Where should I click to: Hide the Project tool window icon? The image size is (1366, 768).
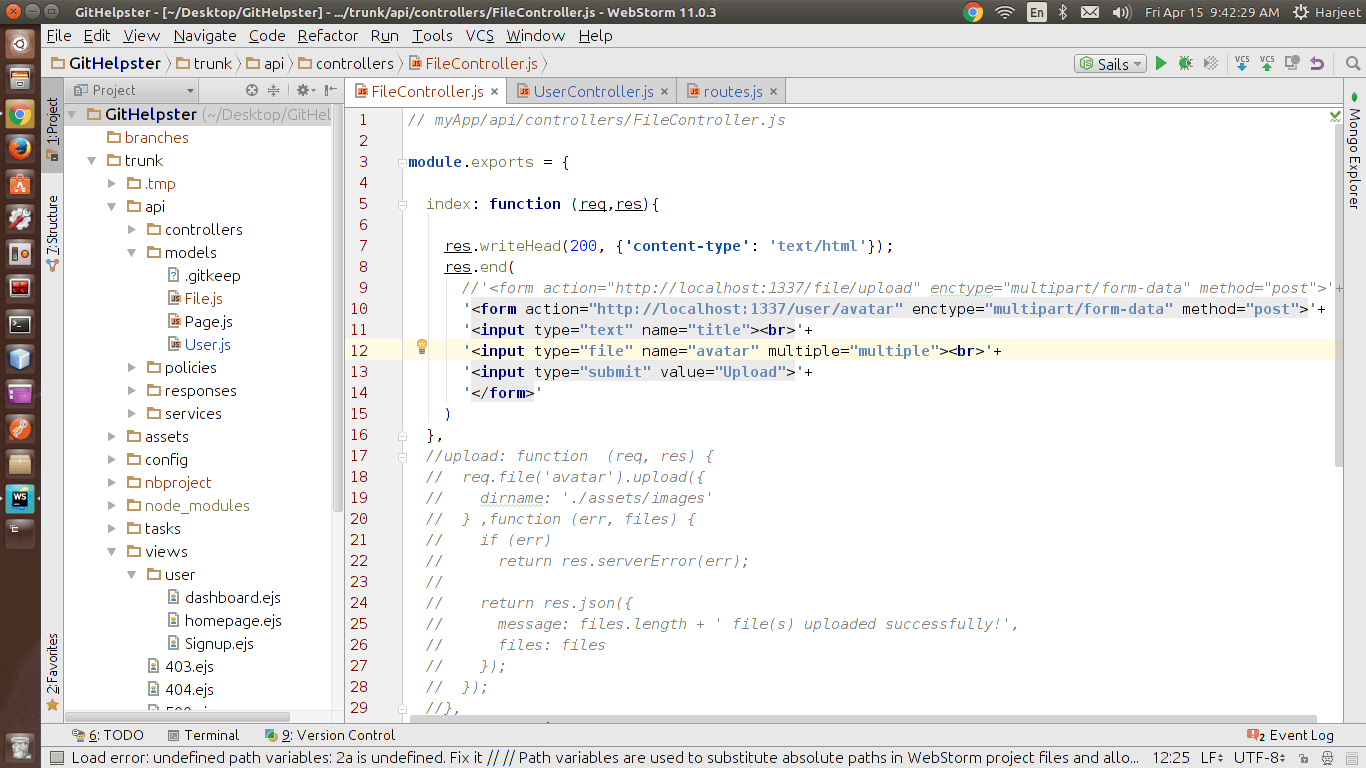tap(329, 90)
